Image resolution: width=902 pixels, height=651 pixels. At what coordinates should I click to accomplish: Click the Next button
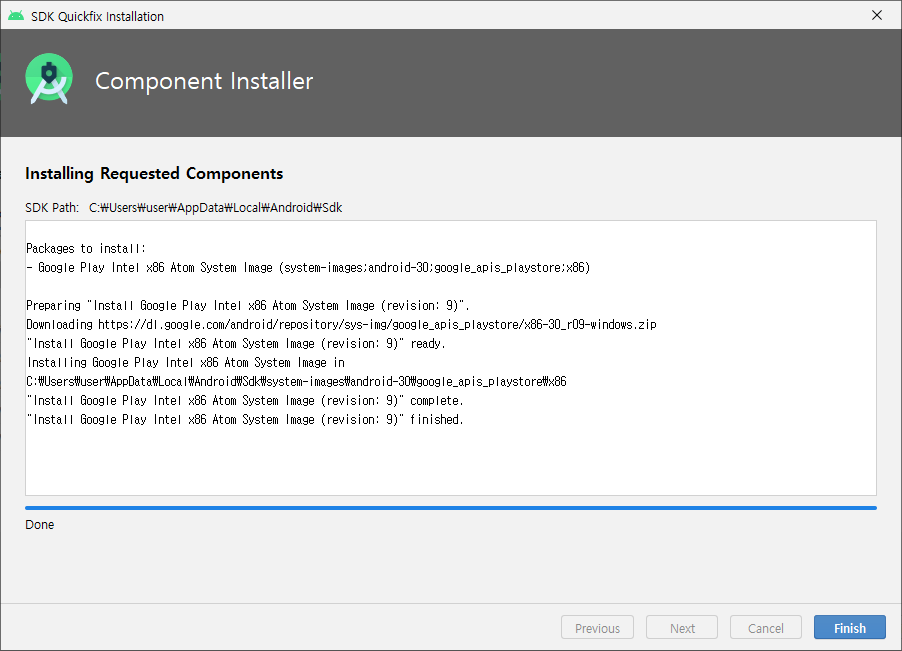click(x=682, y=627)
